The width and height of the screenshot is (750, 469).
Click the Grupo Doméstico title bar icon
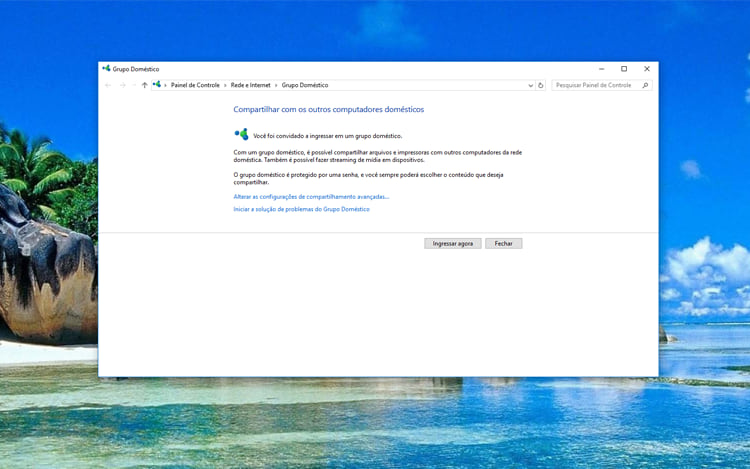106,69
